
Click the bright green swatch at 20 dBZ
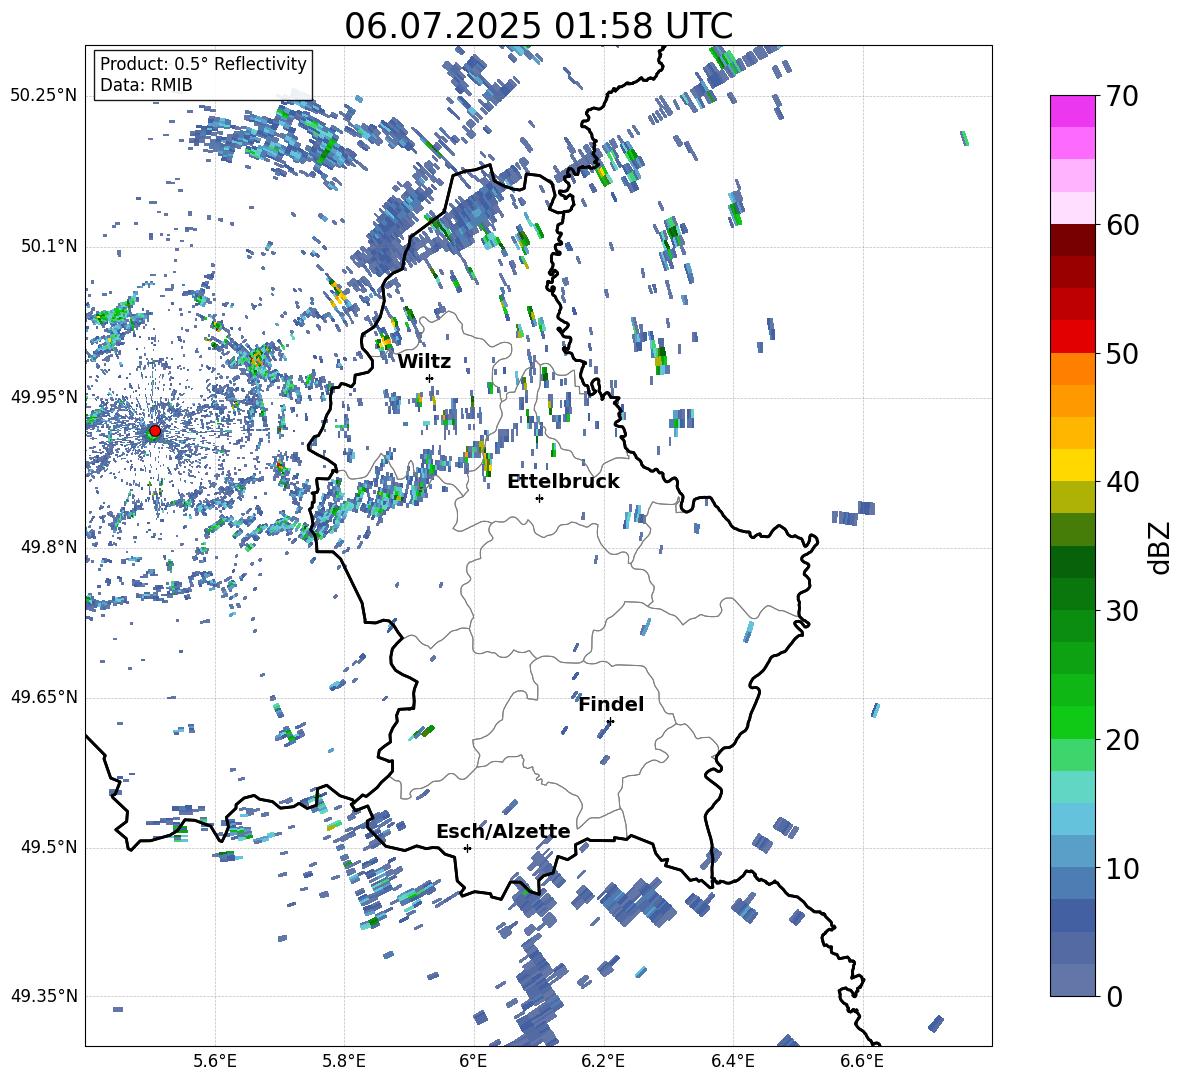(1073, 723)
